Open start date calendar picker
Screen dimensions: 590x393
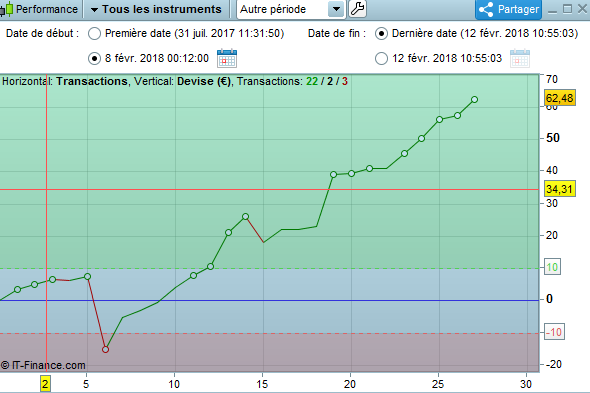coord(227,58)
